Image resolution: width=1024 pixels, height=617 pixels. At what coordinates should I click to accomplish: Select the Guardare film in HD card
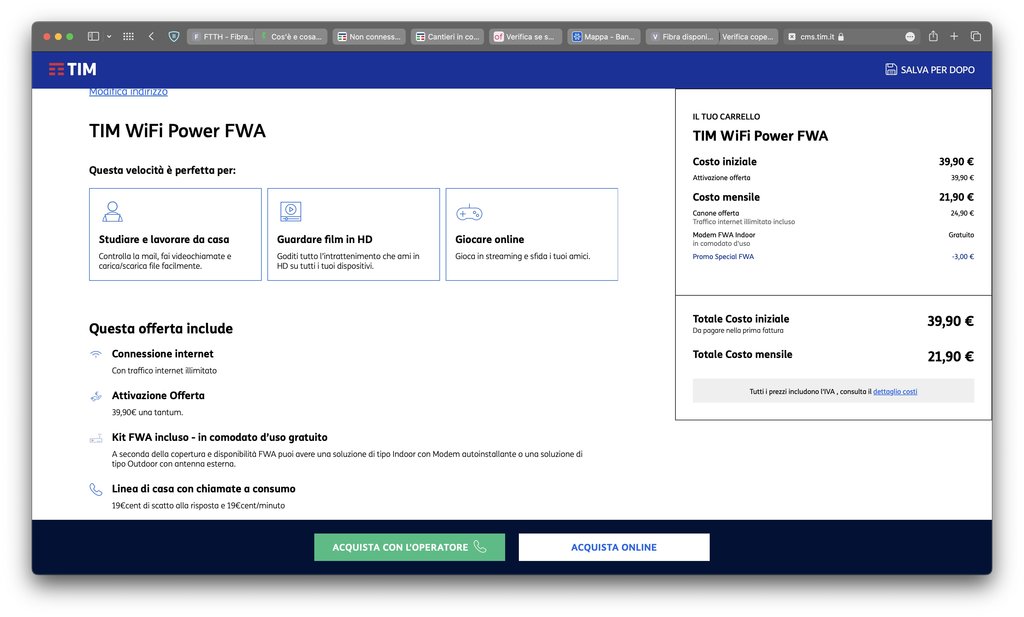(353, 234)
